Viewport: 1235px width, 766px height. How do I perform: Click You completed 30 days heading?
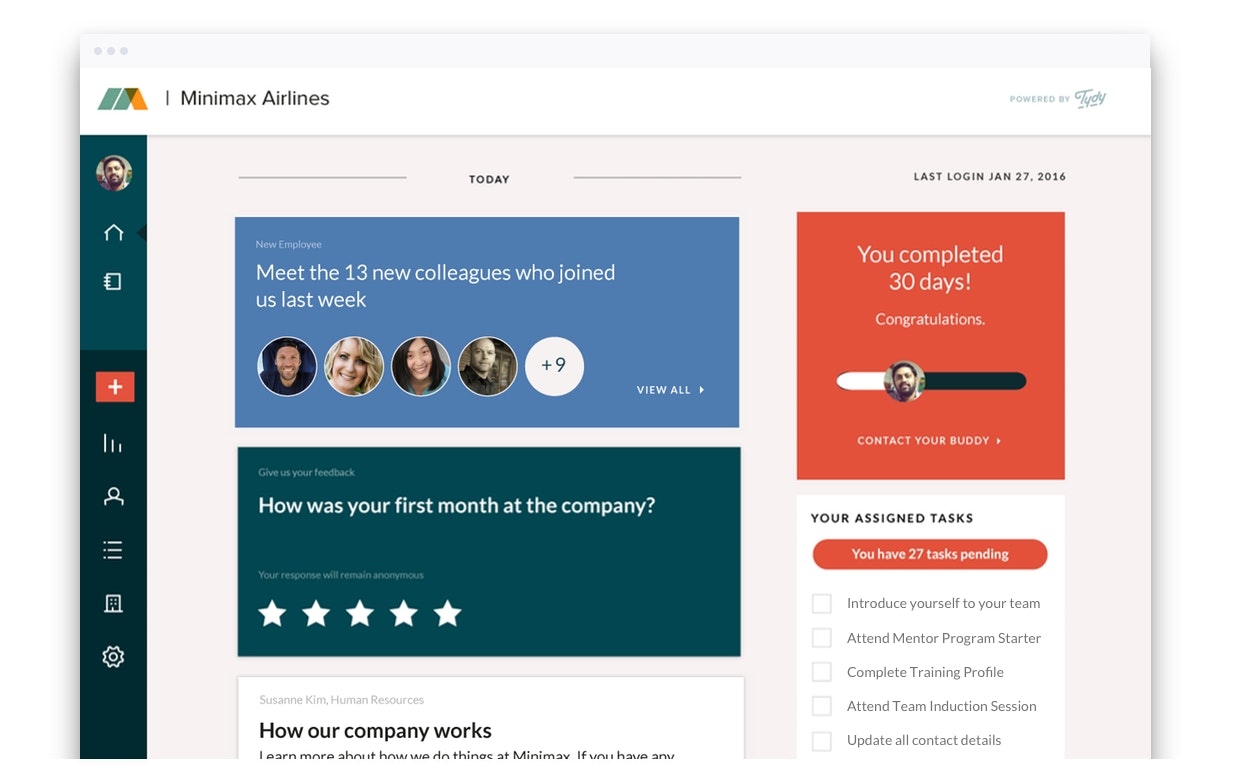click(930, 268)
